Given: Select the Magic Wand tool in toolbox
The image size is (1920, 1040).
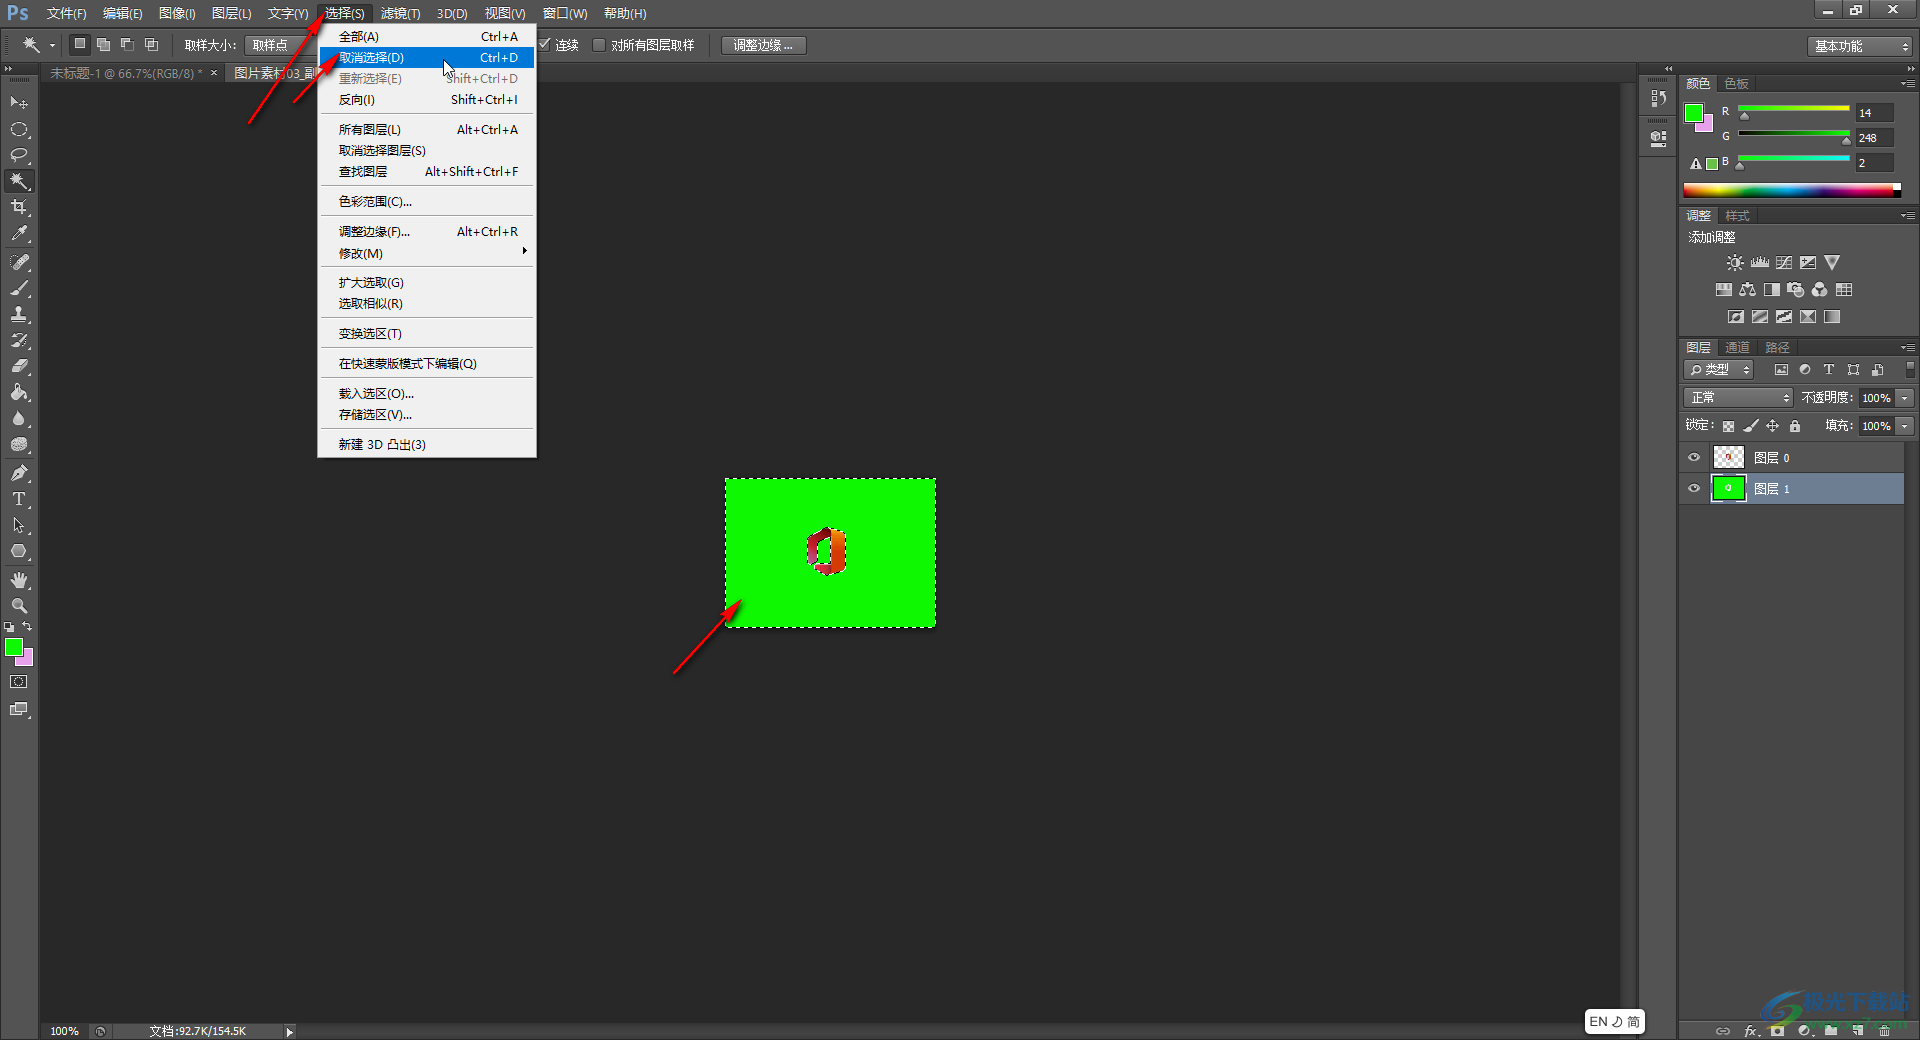Looking at the screenshot, I should tap(19, 181).
